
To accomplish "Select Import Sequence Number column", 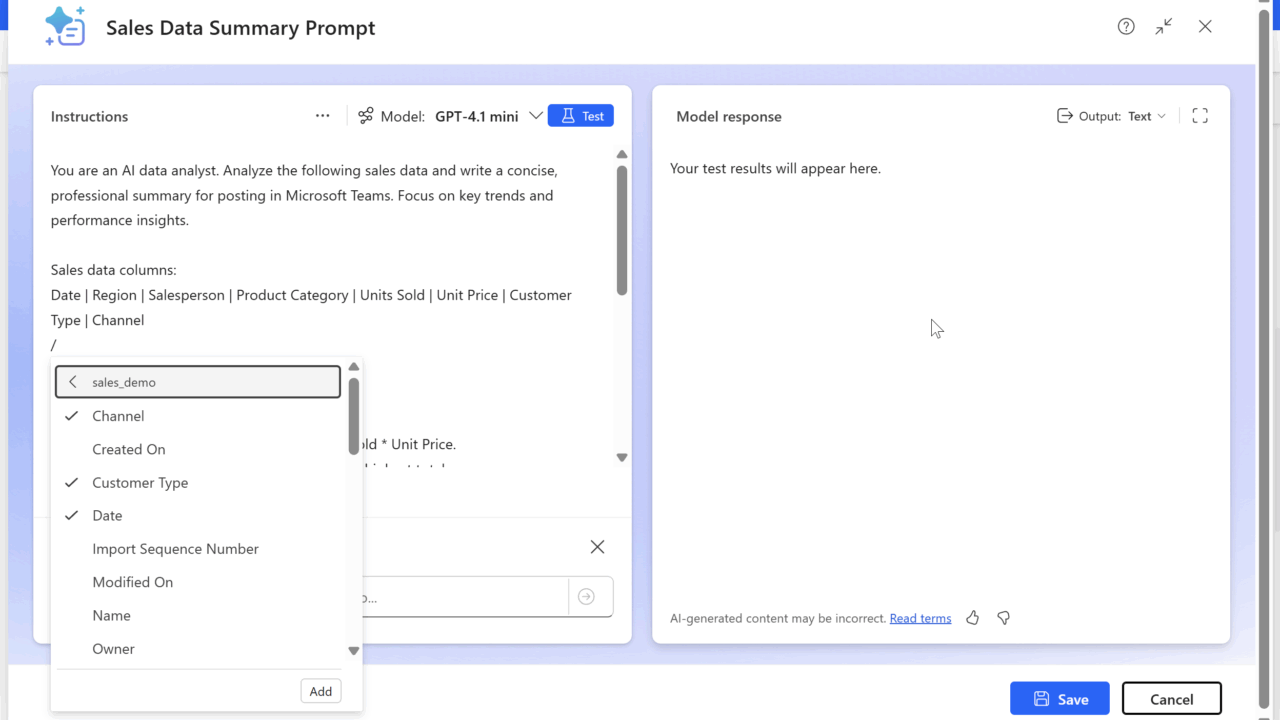I will [x=175, y=549].
